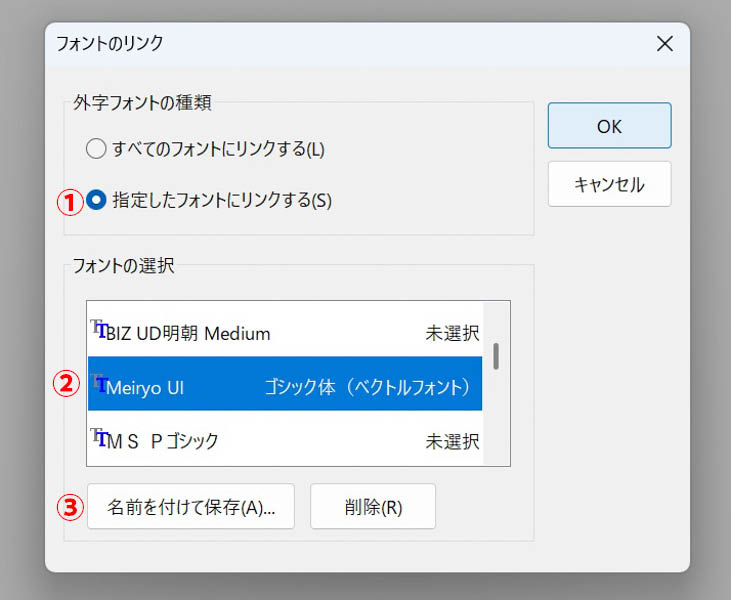Screen dimensions: 731x600
Task: Select Meiryo UI font entry
Action: [x=285, y=384]
